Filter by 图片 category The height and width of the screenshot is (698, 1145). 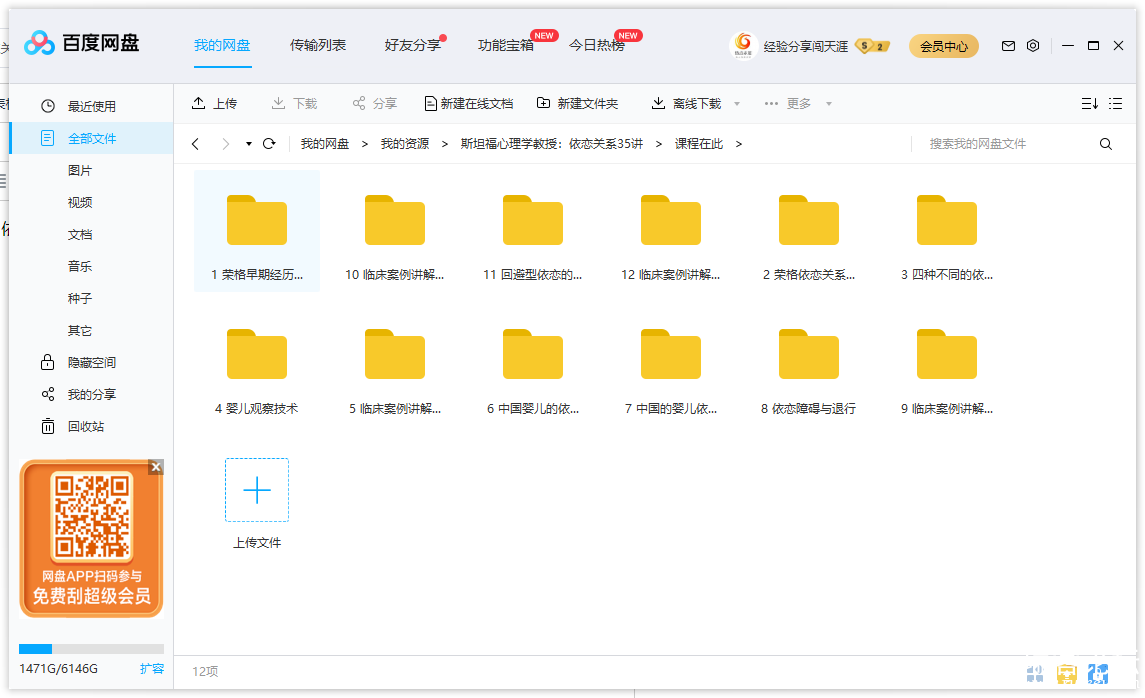coord(80,170)
